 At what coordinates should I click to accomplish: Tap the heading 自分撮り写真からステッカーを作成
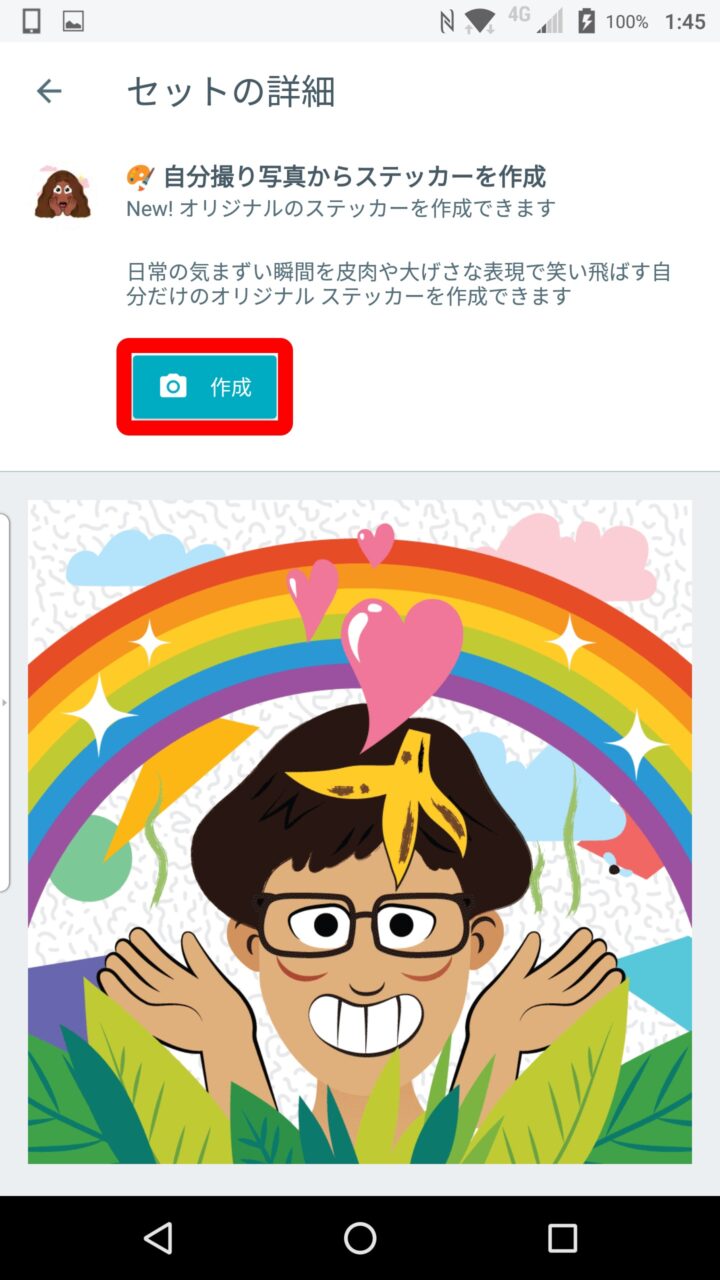(x=354, y=177)
